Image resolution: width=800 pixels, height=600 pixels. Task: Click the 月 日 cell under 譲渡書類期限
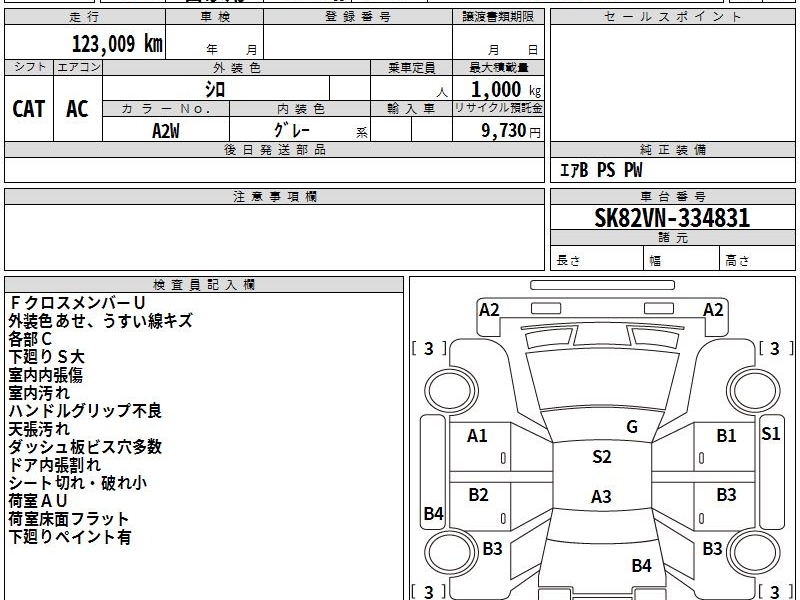(498, 42)
